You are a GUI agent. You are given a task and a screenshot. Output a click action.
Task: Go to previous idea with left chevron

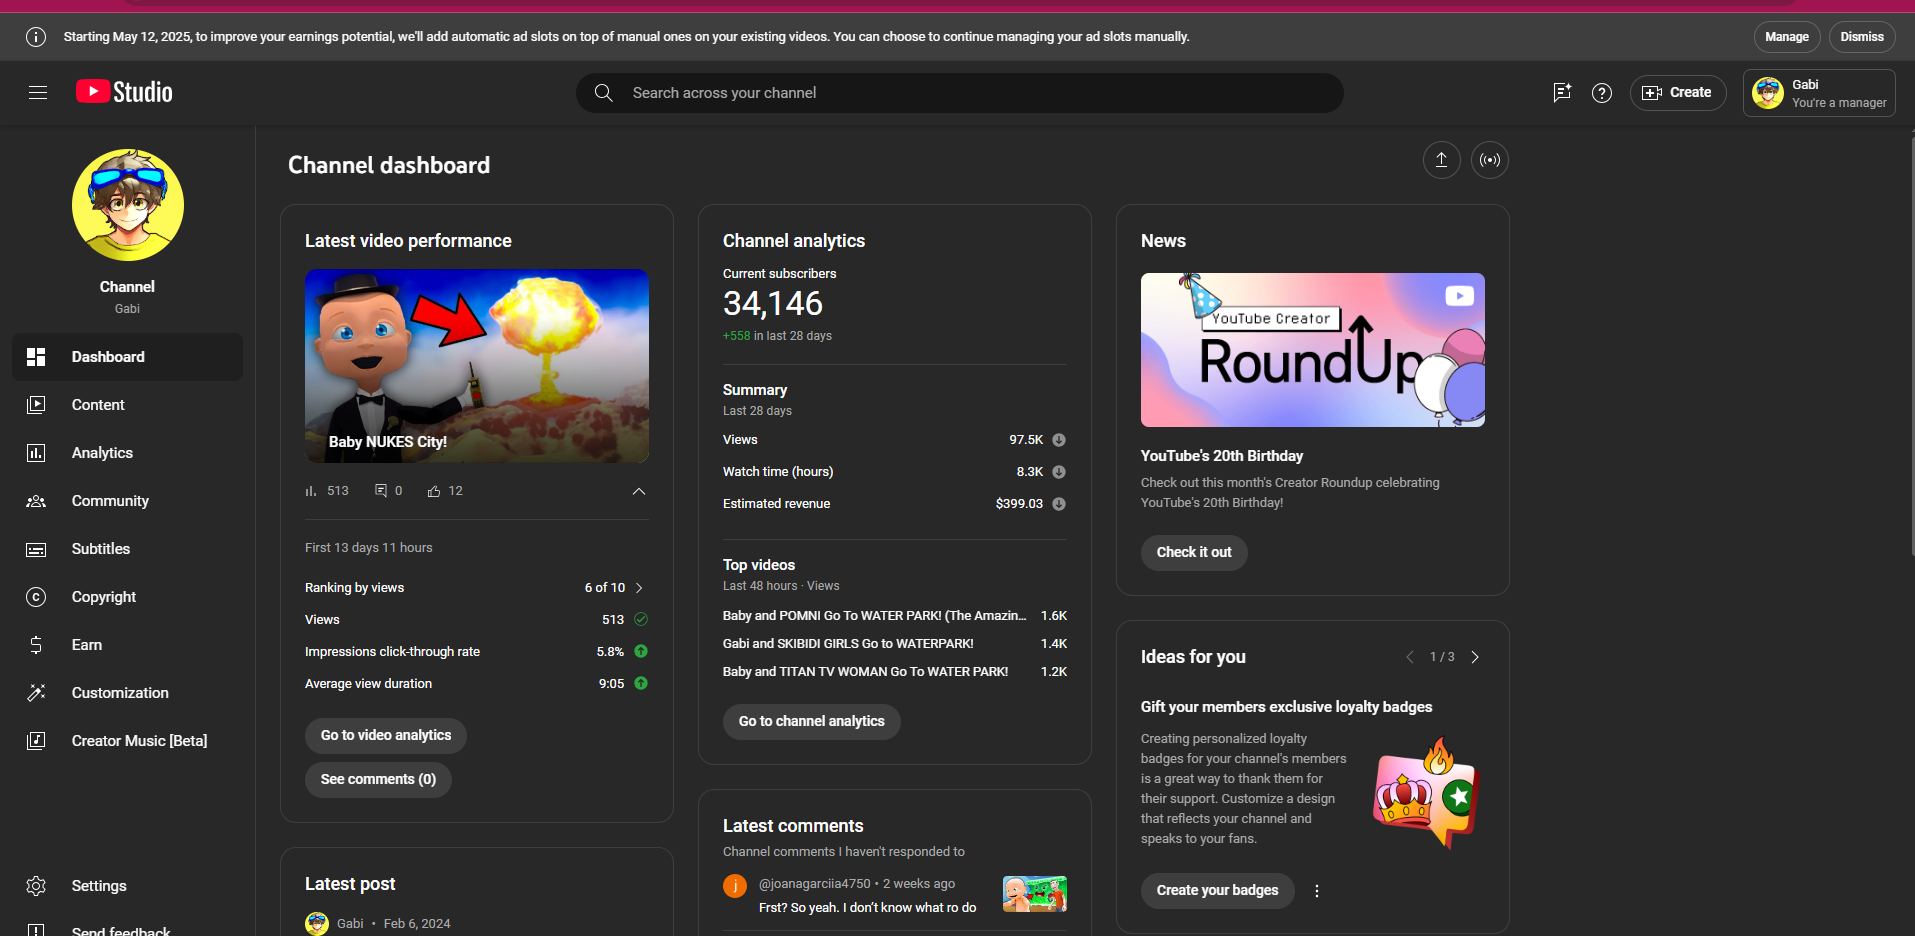1410,657
